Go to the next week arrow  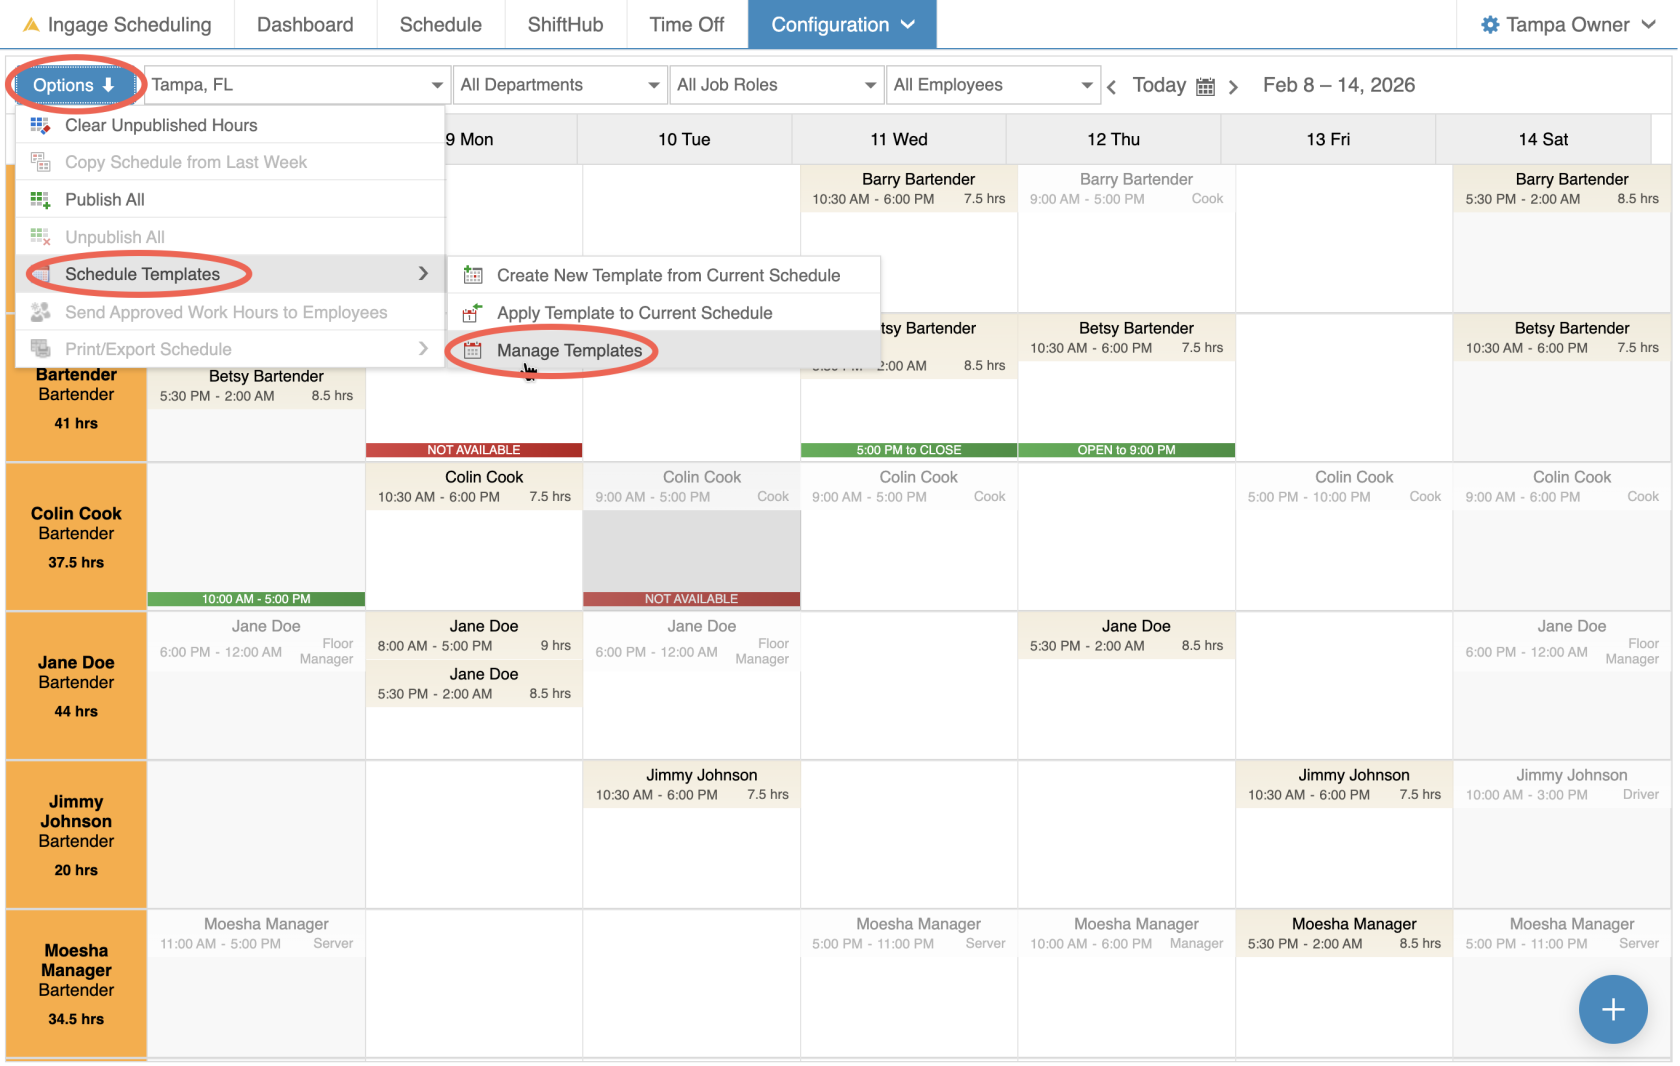coord(1234,87)
